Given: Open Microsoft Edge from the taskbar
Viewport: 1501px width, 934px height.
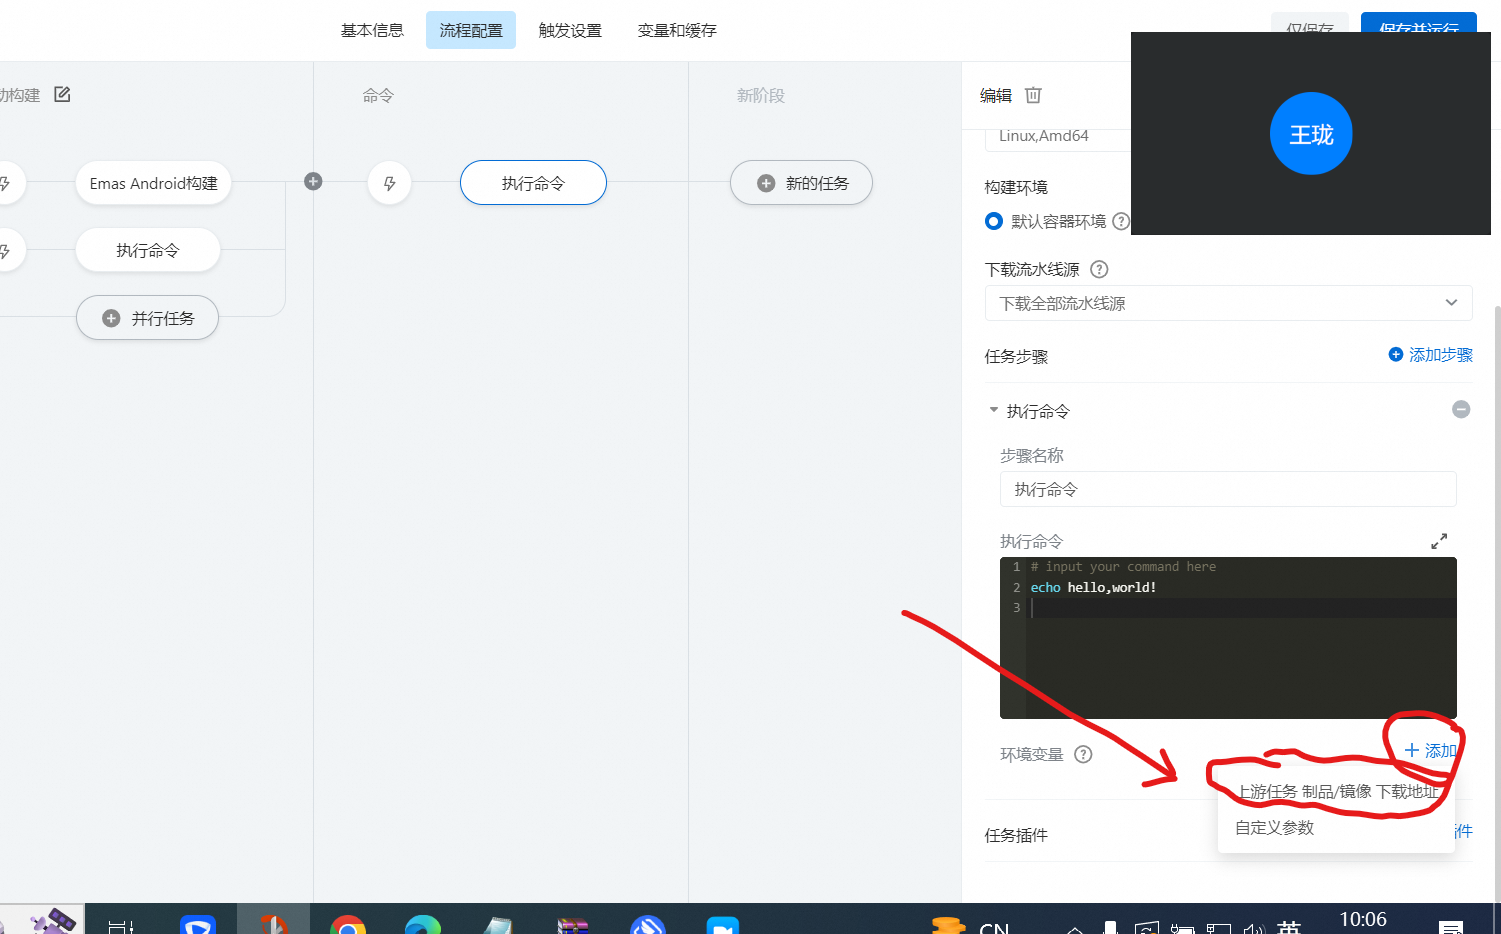Looking at the screenshot, I should point(423,923).
